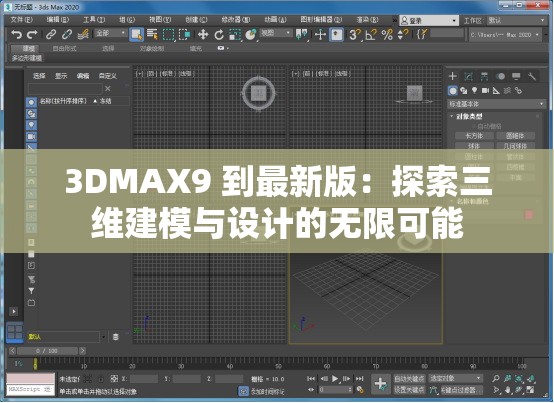Toggle the 自动关键点 Auto Key button

coord(409,379)
